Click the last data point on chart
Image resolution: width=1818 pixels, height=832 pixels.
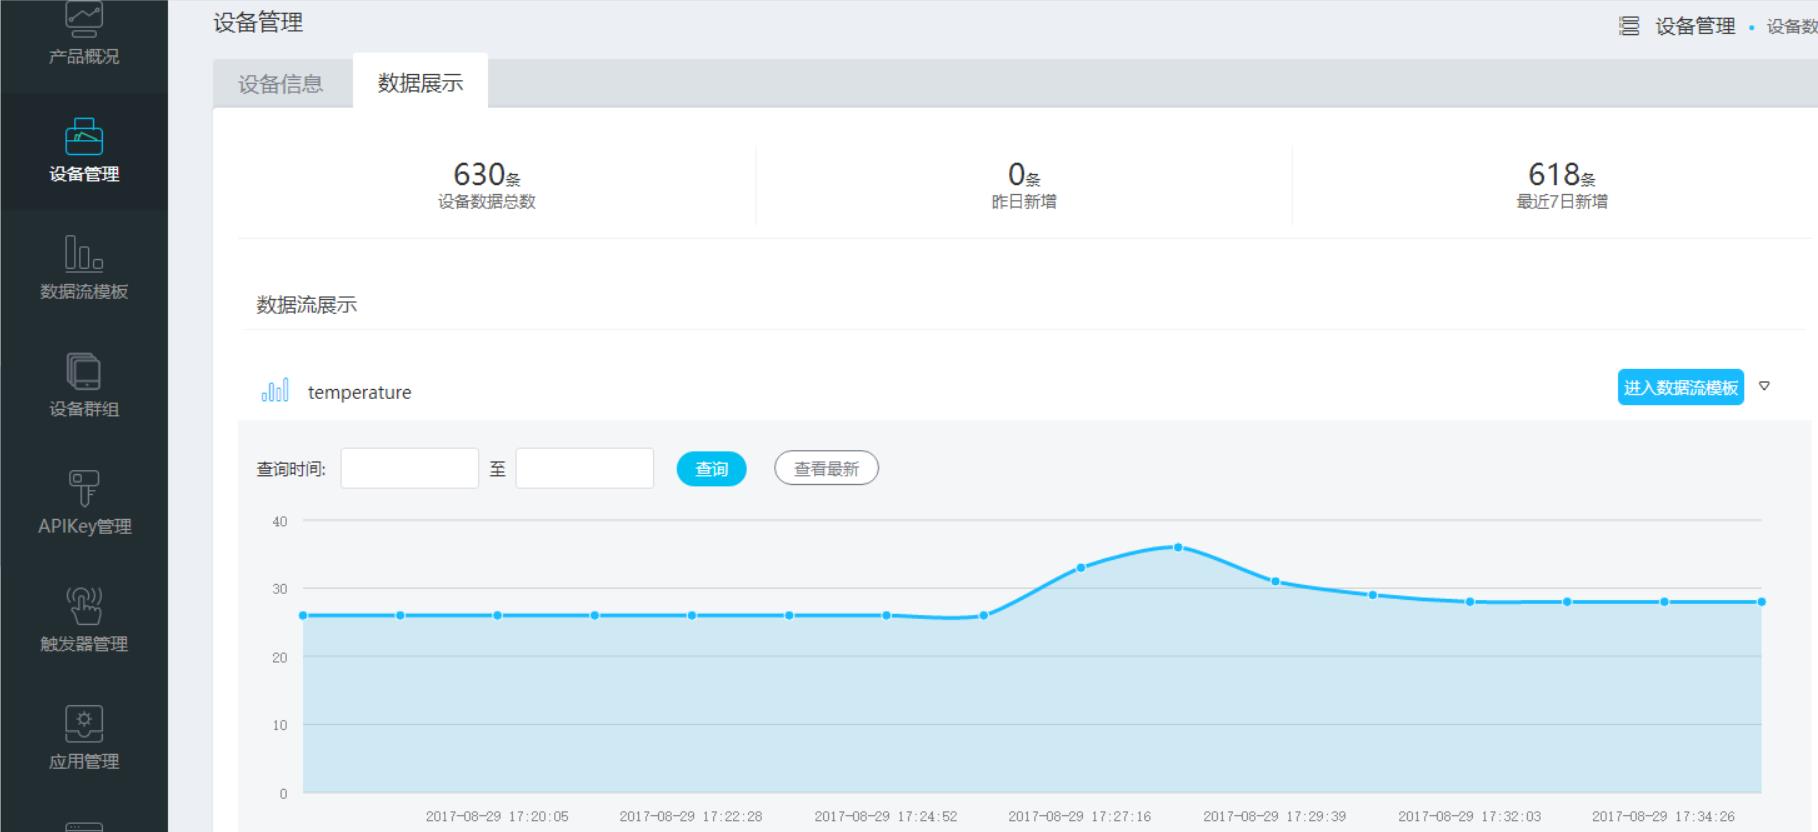1761,602
